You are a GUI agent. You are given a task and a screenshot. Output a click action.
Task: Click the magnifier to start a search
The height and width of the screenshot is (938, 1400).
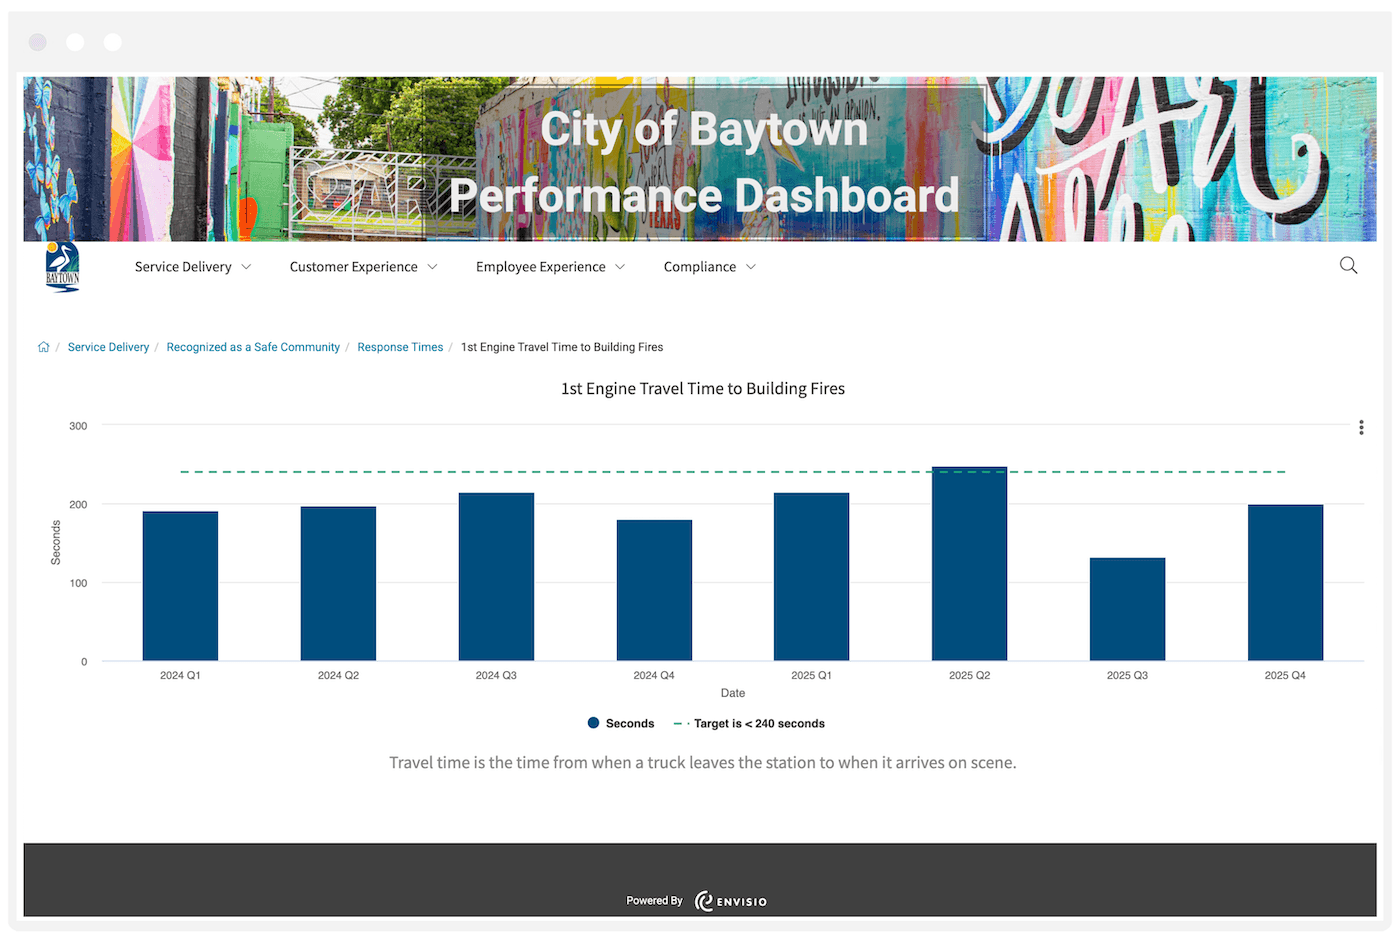coord(1348,266)
